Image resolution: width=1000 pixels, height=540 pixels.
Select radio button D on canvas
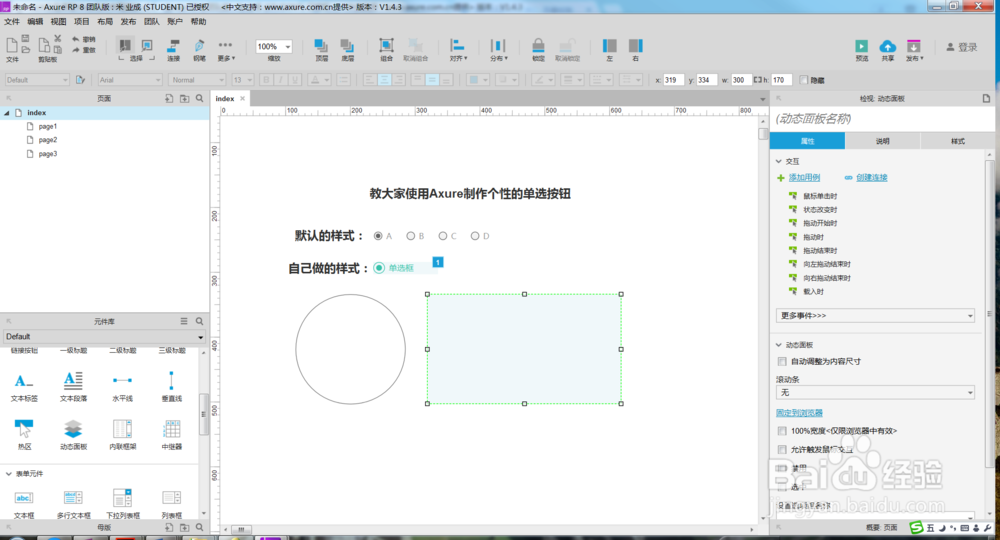pyautogui.click(x=475, y=236)
